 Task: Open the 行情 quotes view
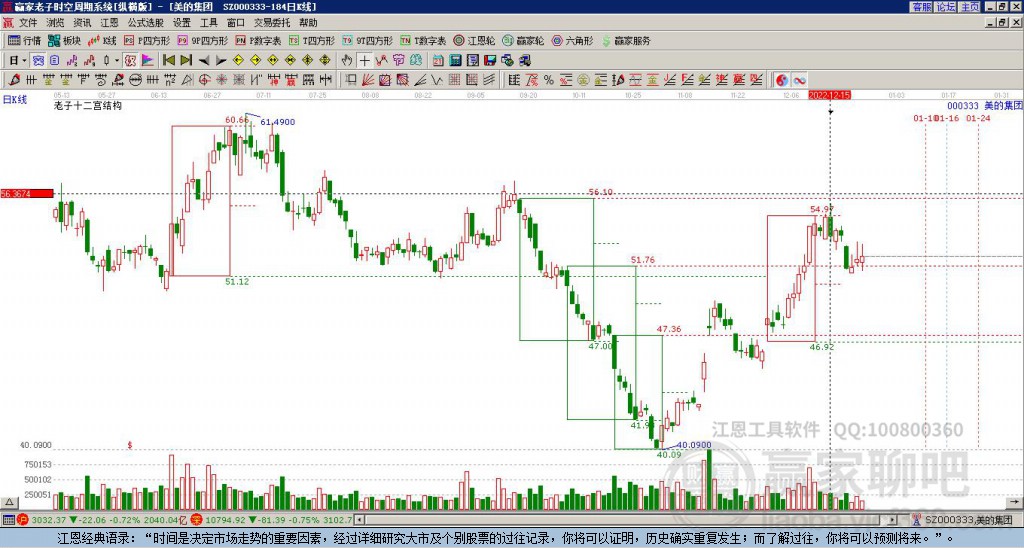[24, 40]
